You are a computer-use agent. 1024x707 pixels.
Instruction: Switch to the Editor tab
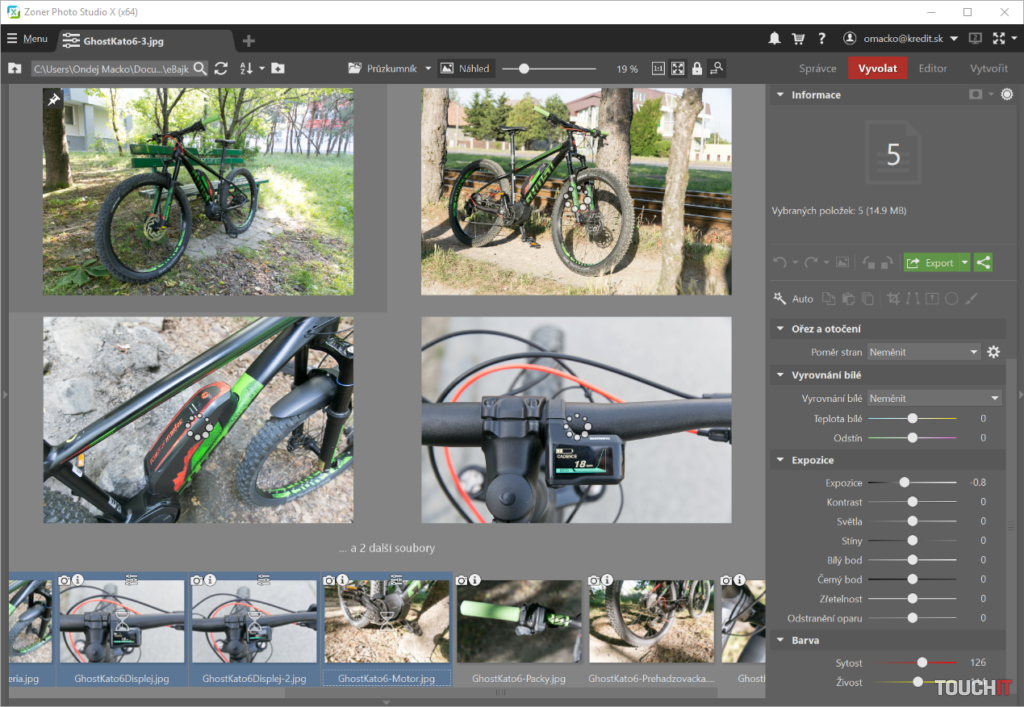[x=932, y=68]
